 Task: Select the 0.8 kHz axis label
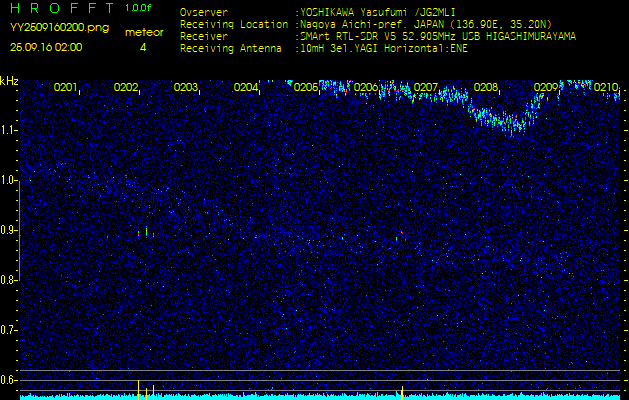click(10, 280)
